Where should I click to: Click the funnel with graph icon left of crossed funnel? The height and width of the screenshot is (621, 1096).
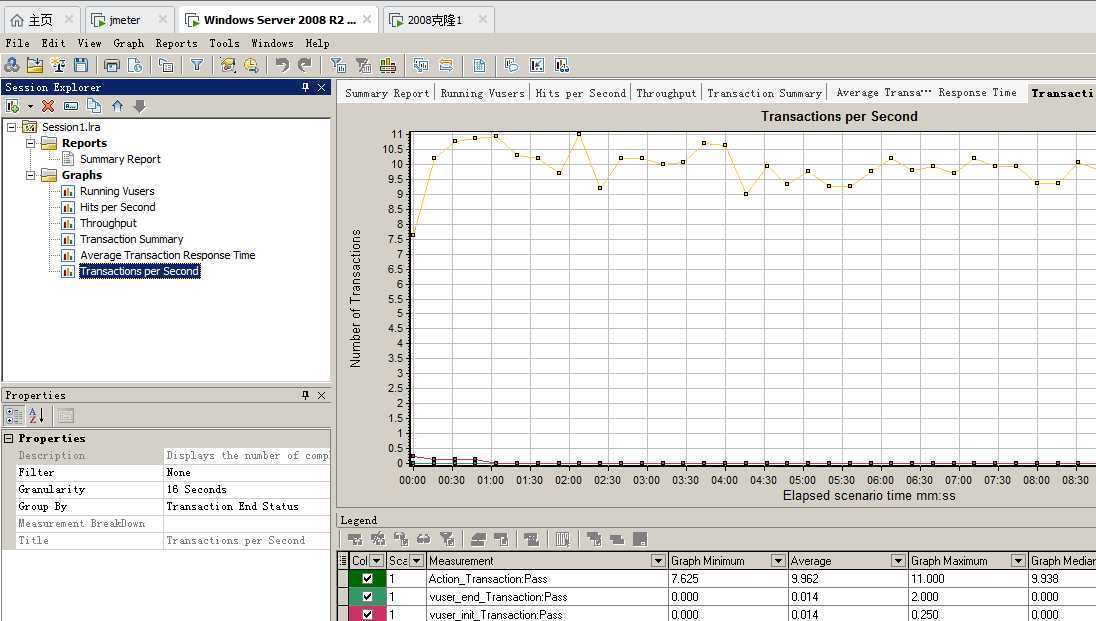click(338, 65)
